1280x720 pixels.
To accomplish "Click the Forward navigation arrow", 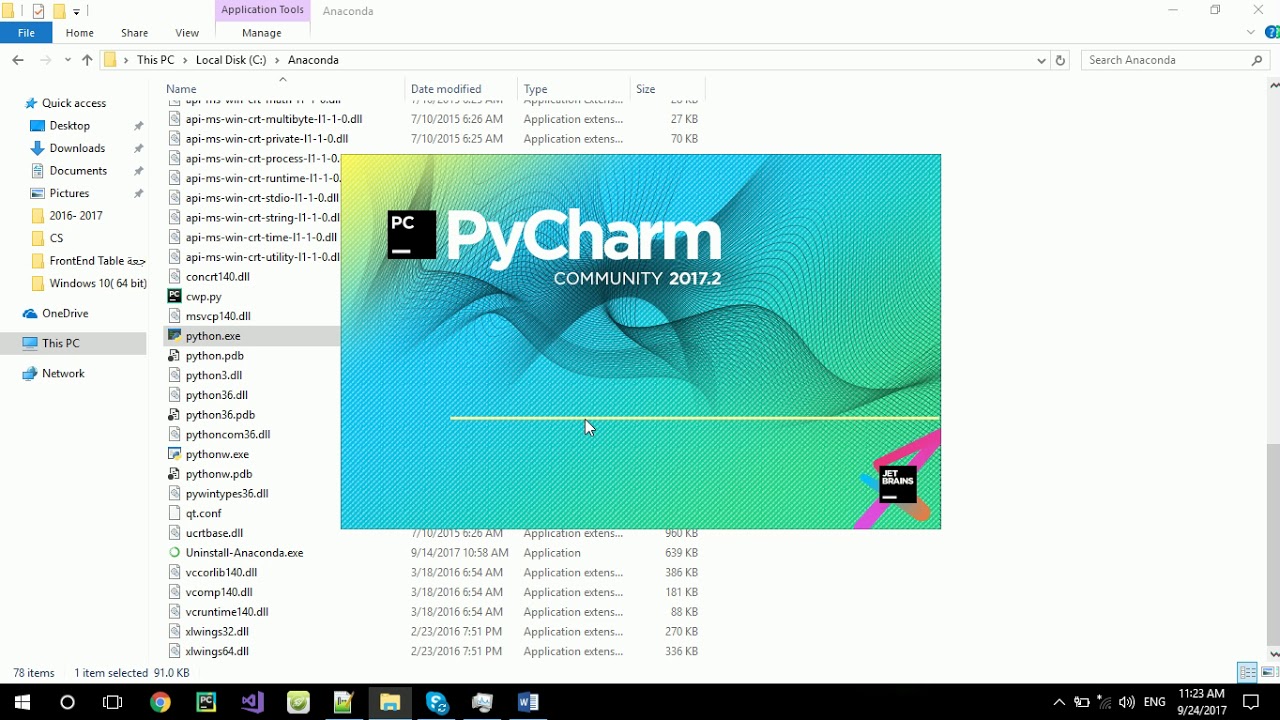I will click(x=45, y=60).
